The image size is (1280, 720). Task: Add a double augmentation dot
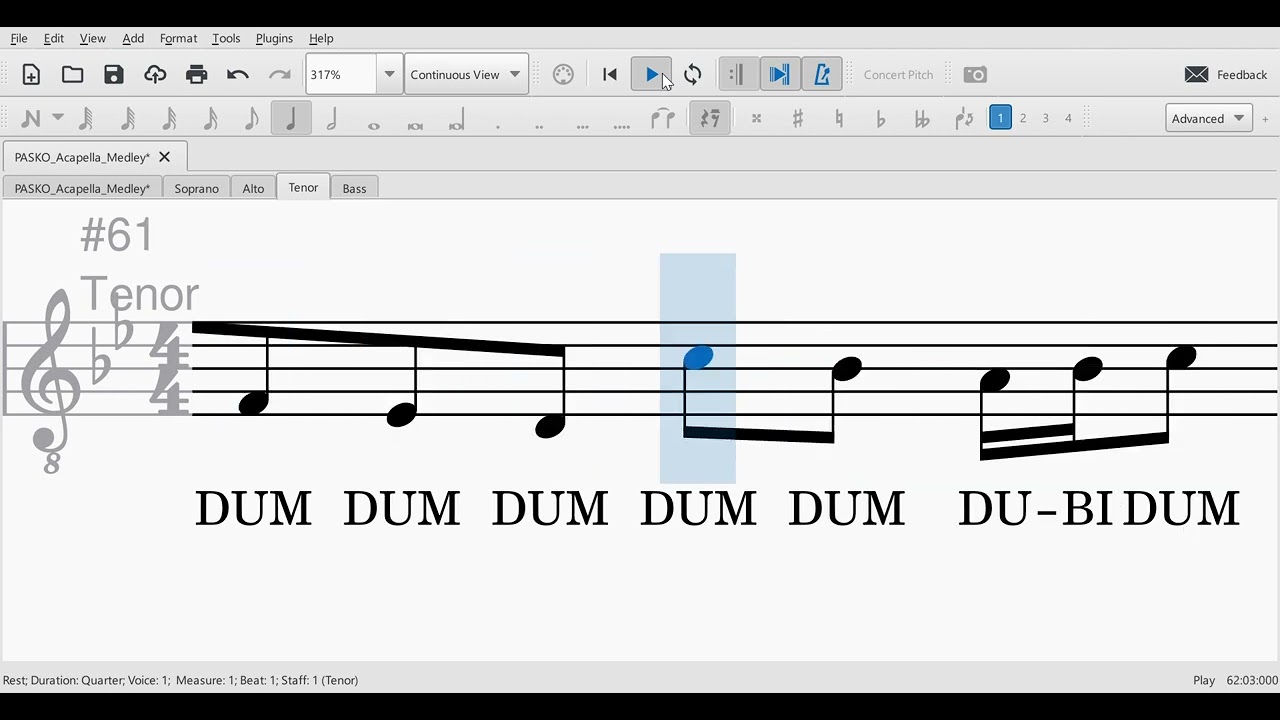click(x=539, y=125)
